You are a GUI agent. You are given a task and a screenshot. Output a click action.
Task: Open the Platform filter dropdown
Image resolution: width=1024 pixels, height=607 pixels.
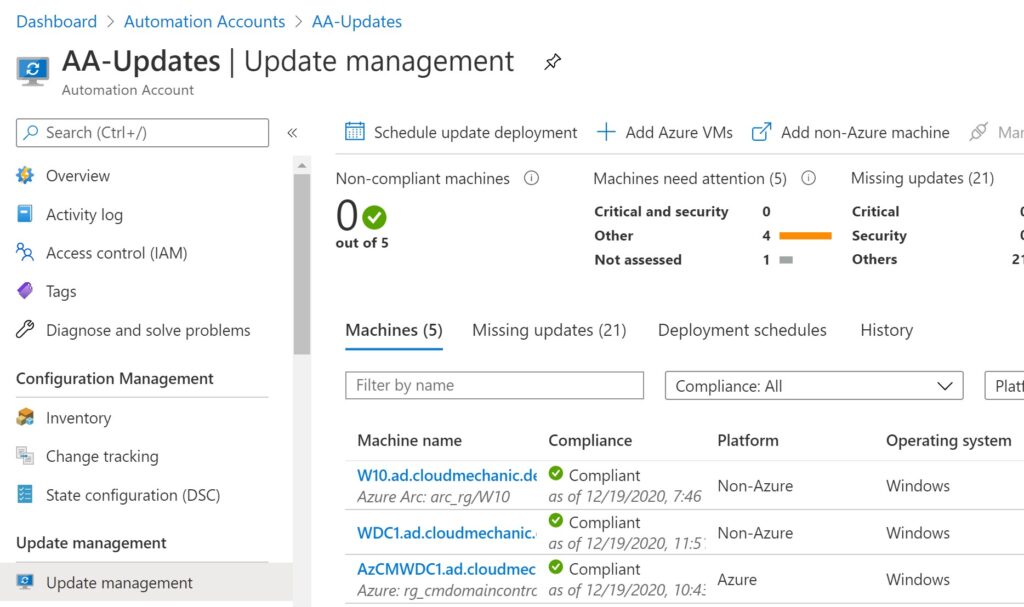1004,386
